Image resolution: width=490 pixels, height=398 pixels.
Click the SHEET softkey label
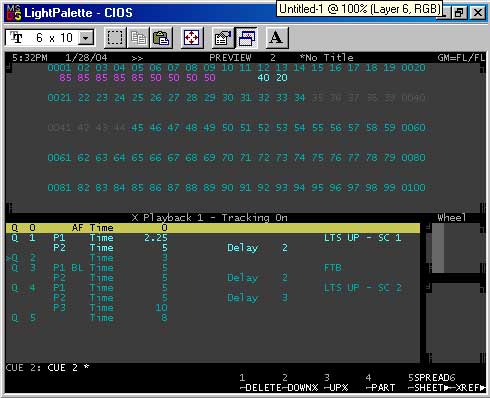click(x=429, y=388)
